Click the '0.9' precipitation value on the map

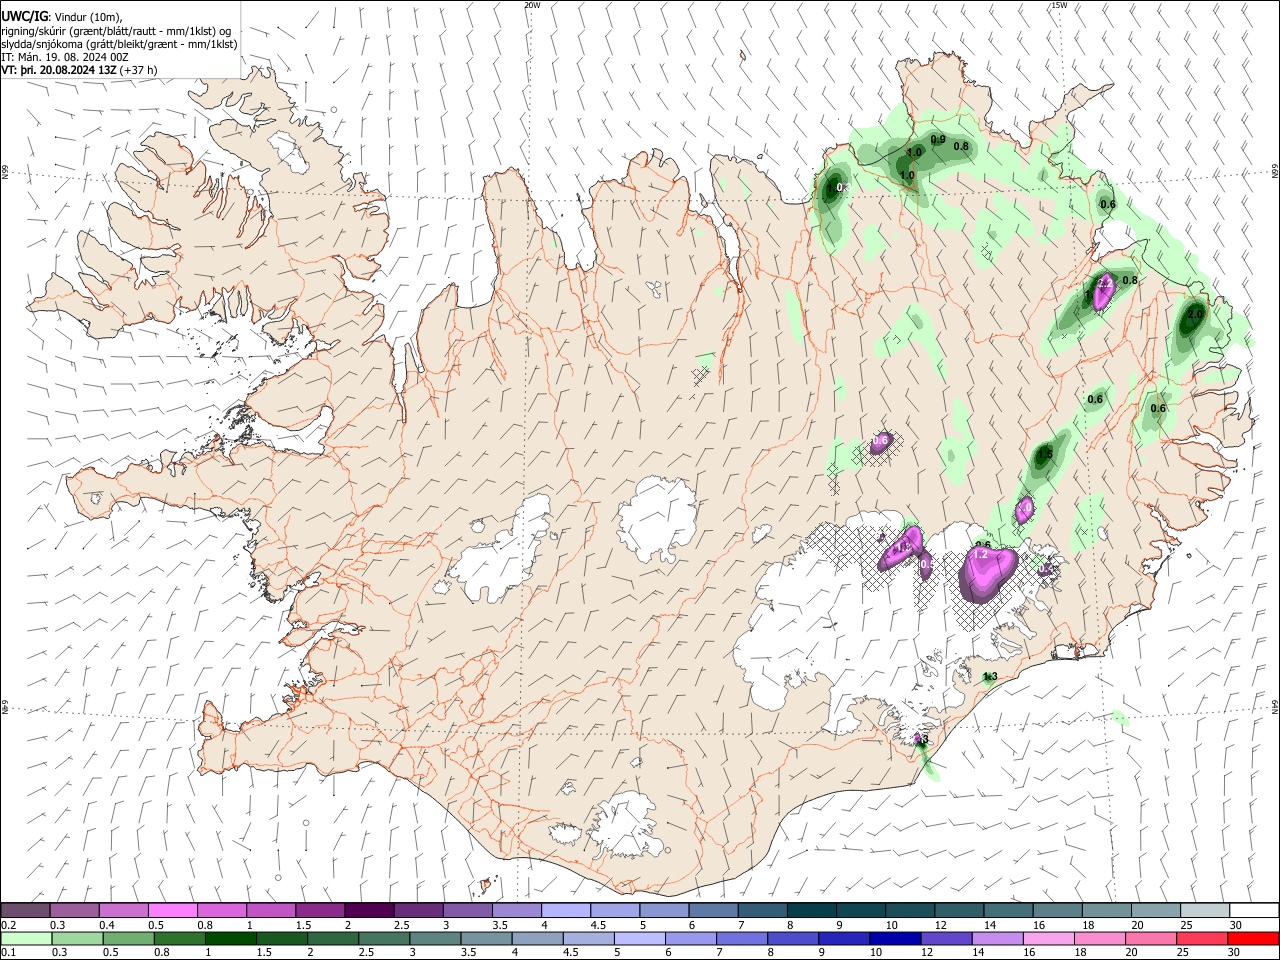pos(938,140)
